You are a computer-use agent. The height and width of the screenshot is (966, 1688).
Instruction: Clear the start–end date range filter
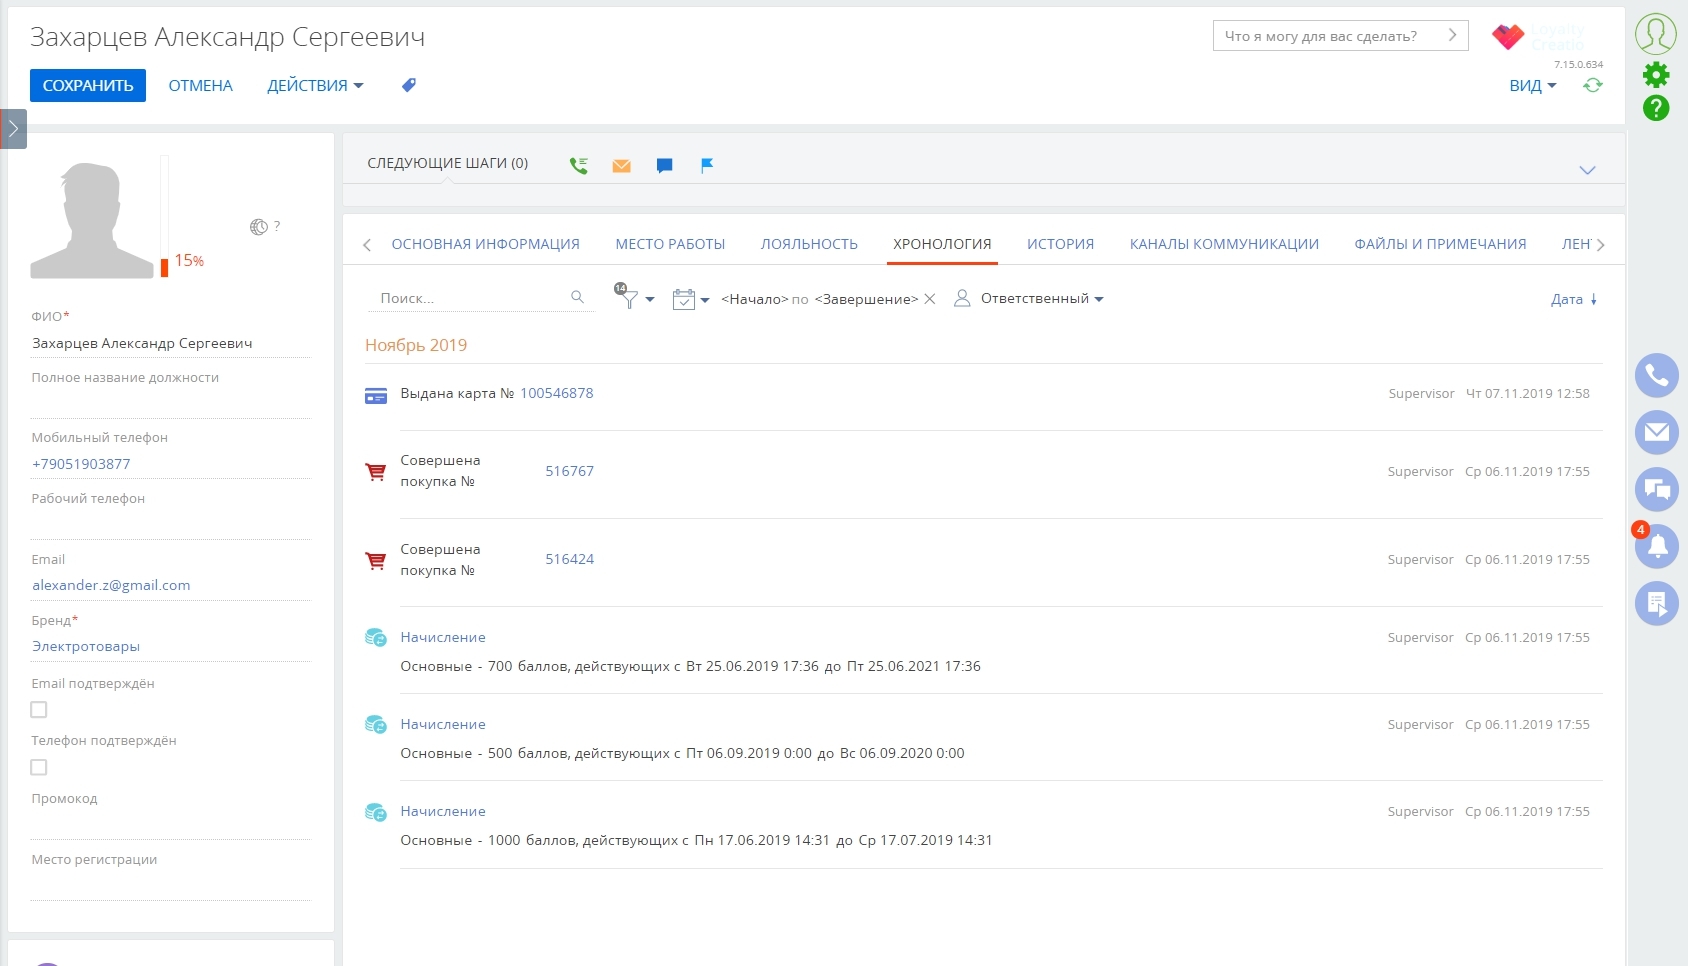[x=930, y=299]
